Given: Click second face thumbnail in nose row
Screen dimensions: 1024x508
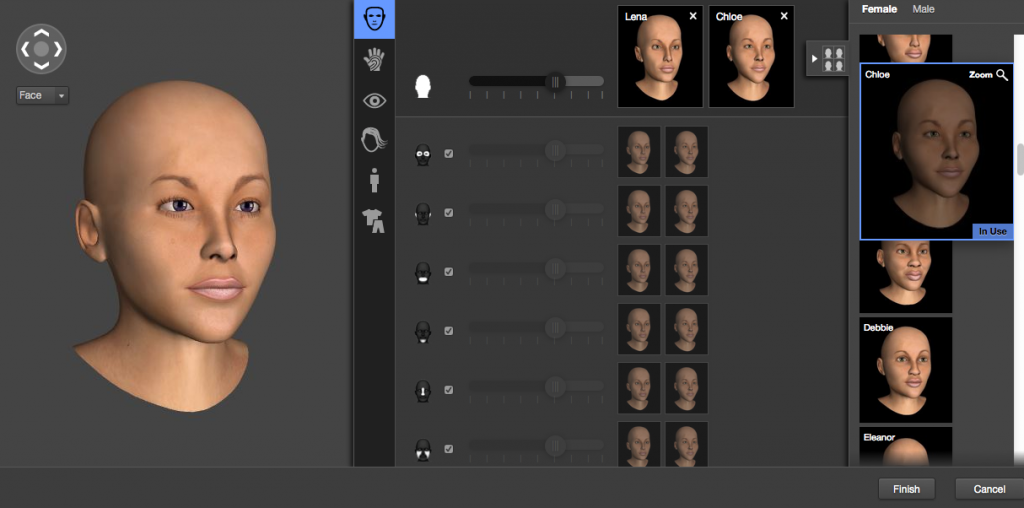Looking at the screenshot, I should pyautogui.click(x=686, y=388).
